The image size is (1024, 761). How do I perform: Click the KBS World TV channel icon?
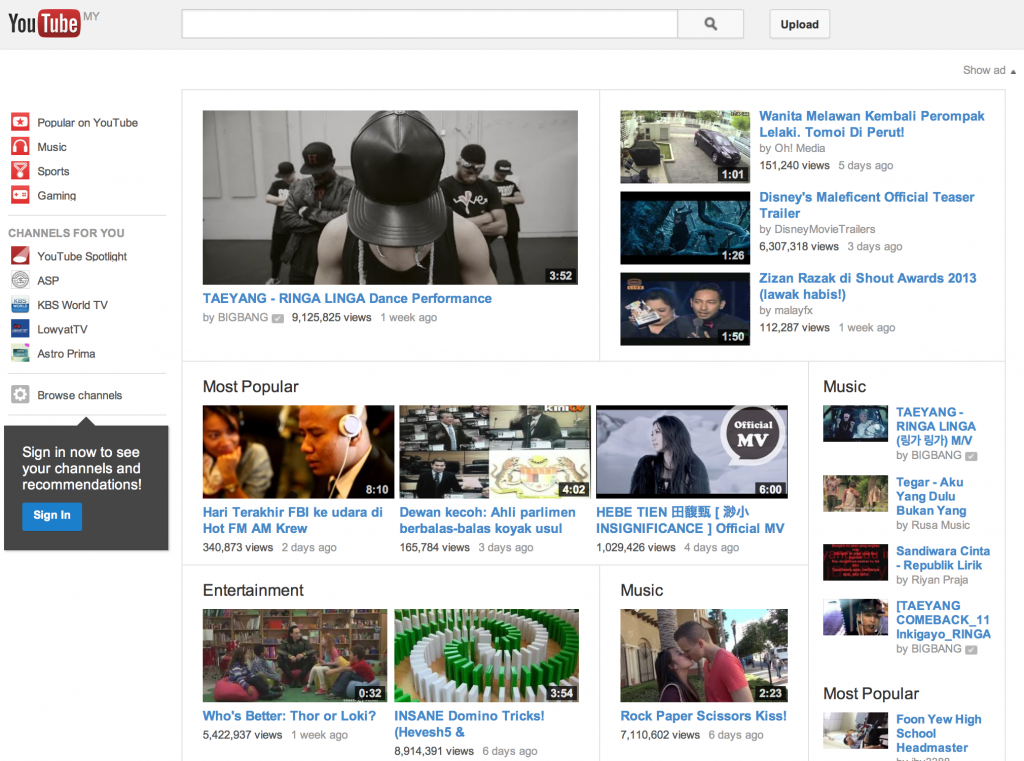[20, 304]
